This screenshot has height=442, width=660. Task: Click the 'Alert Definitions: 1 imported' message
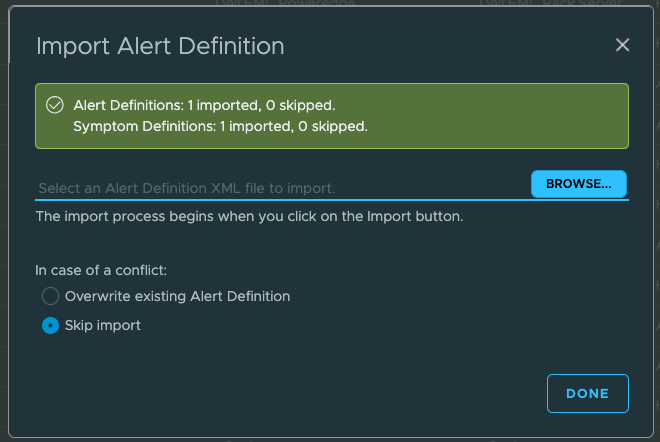click(204, 105)
